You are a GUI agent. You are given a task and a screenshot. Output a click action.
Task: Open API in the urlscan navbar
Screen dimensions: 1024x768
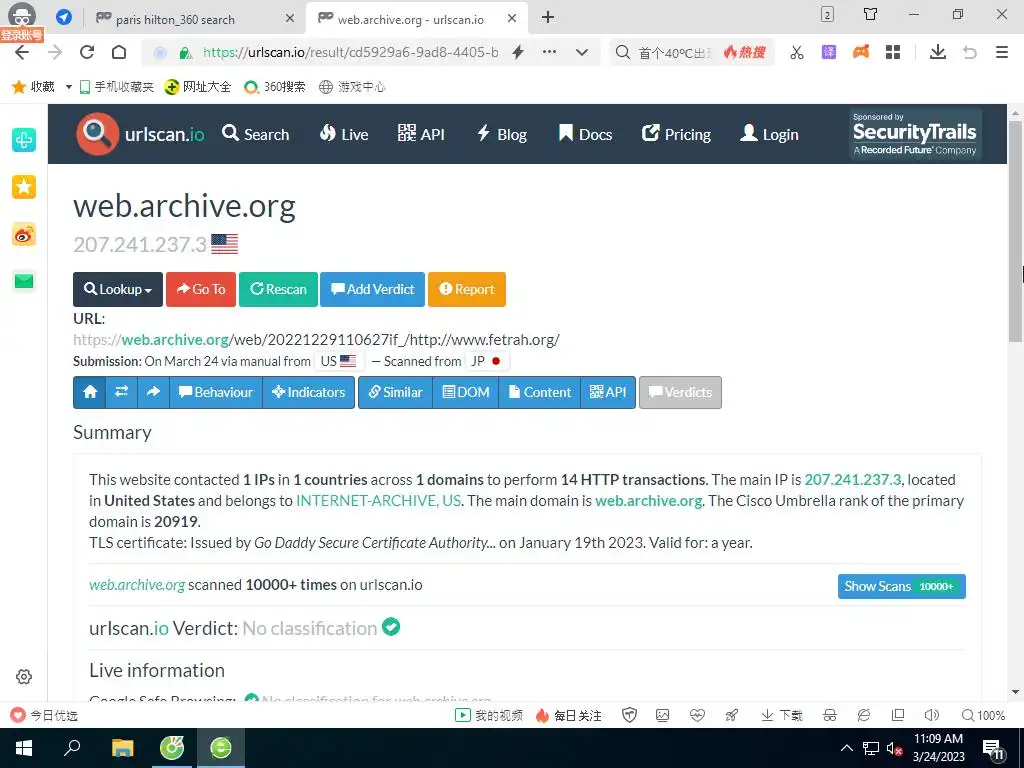click(421, 134)
